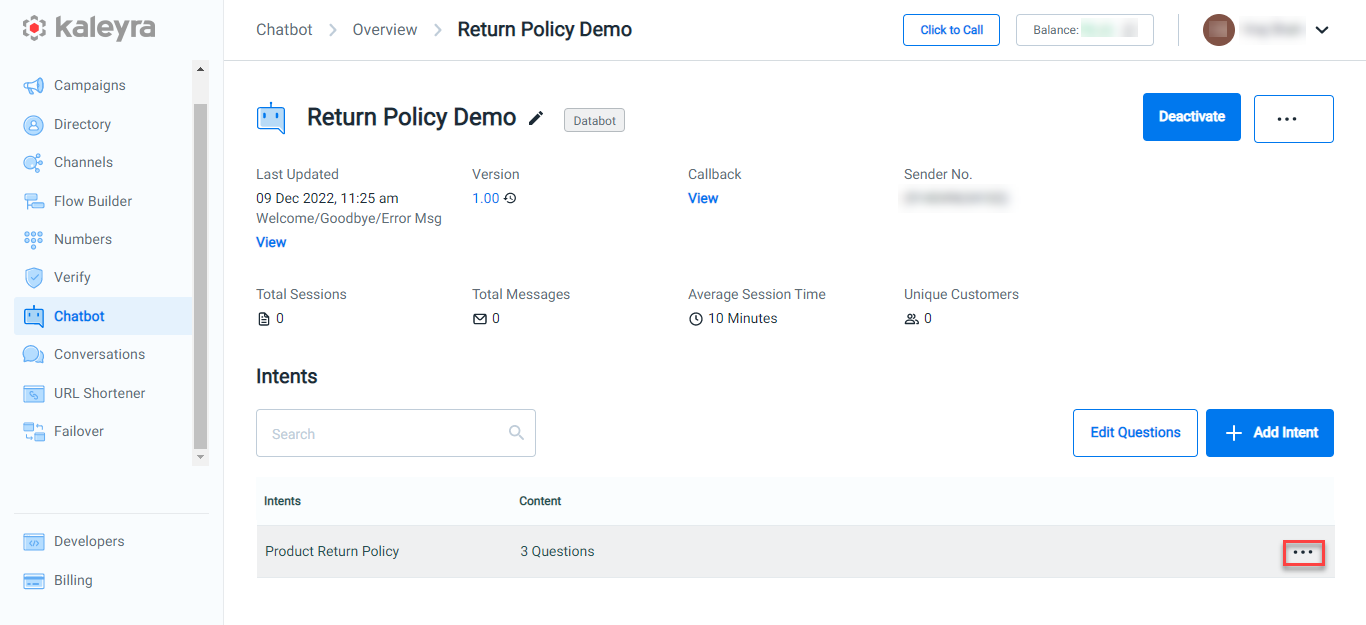
Task: Click the 10 Minutes value
Action: [x=742, y=319]
